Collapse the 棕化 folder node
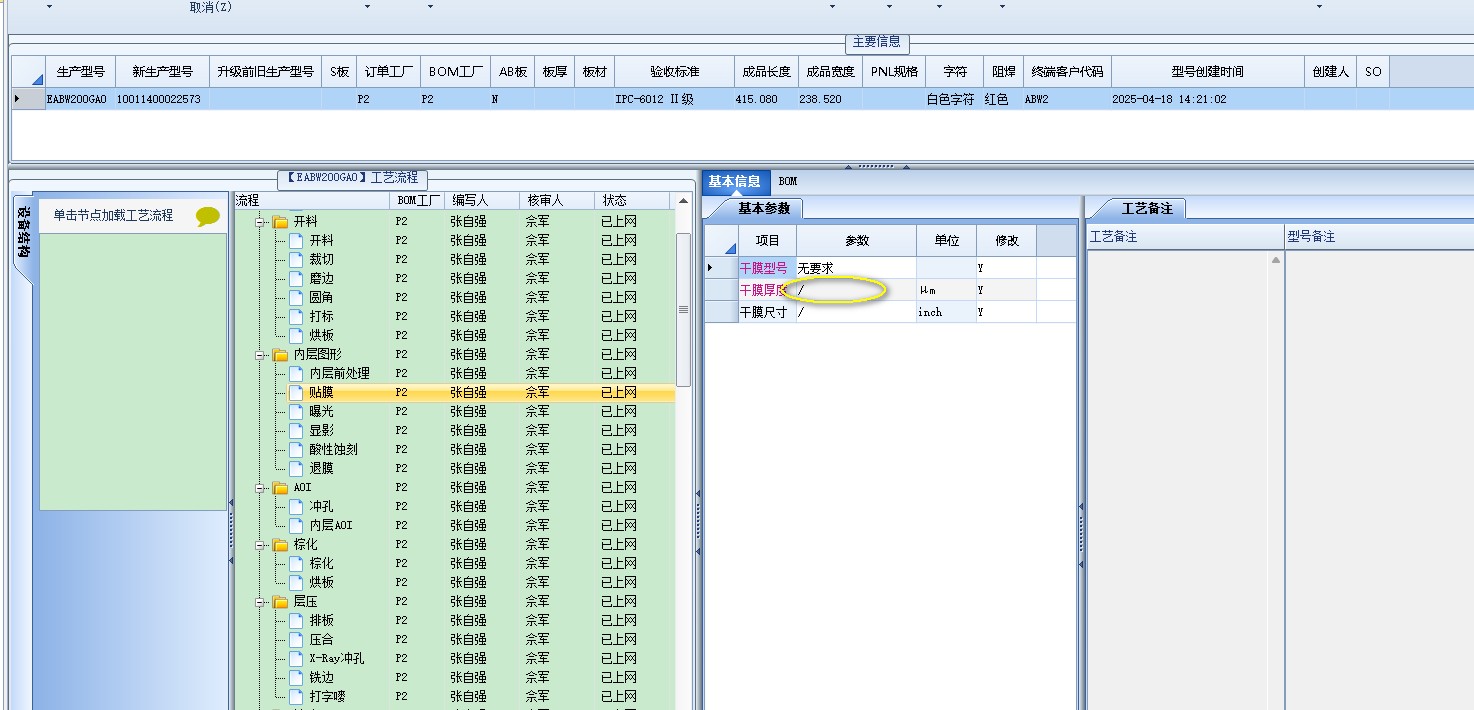 pyautogui.click(x=261, y=544)
